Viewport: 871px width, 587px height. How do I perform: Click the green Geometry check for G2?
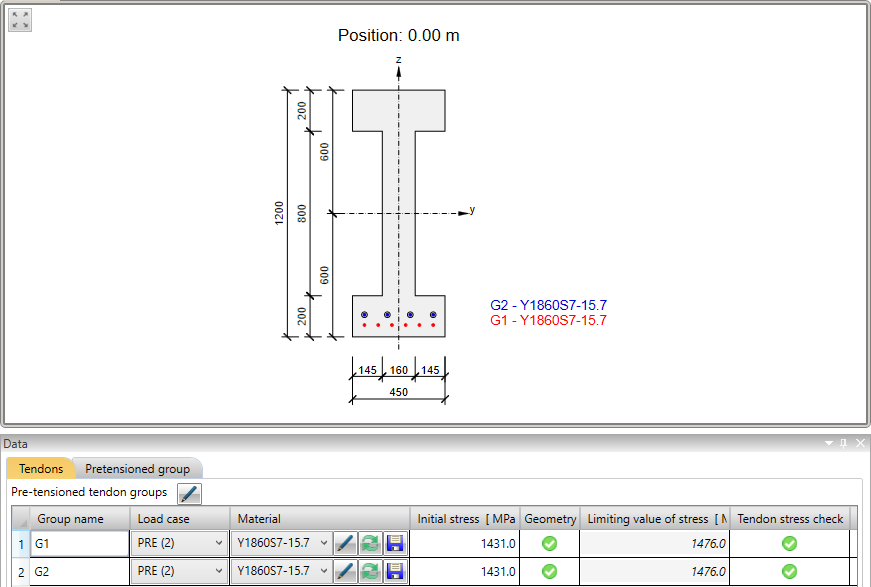(549, 571)
